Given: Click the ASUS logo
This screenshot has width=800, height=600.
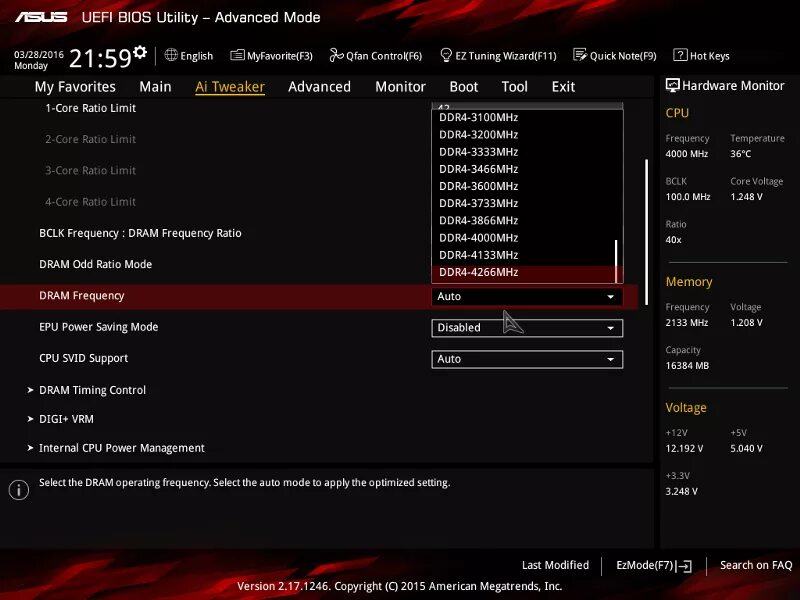Looking at the screenshot, I should coord(41,17).
